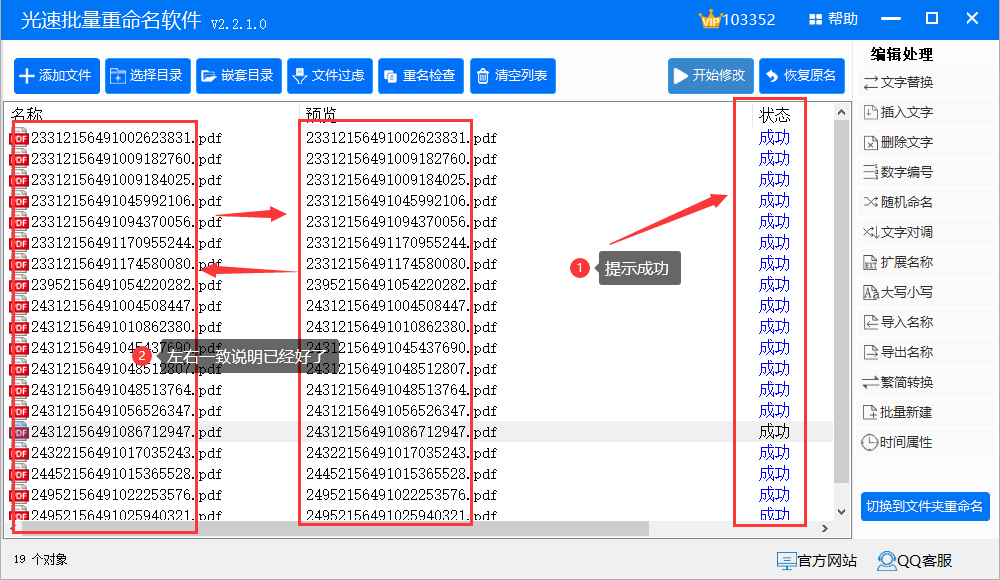The image size is (1000, 580).
Task: Select the 删除文字 delete text tool
Action: (899, 142)
